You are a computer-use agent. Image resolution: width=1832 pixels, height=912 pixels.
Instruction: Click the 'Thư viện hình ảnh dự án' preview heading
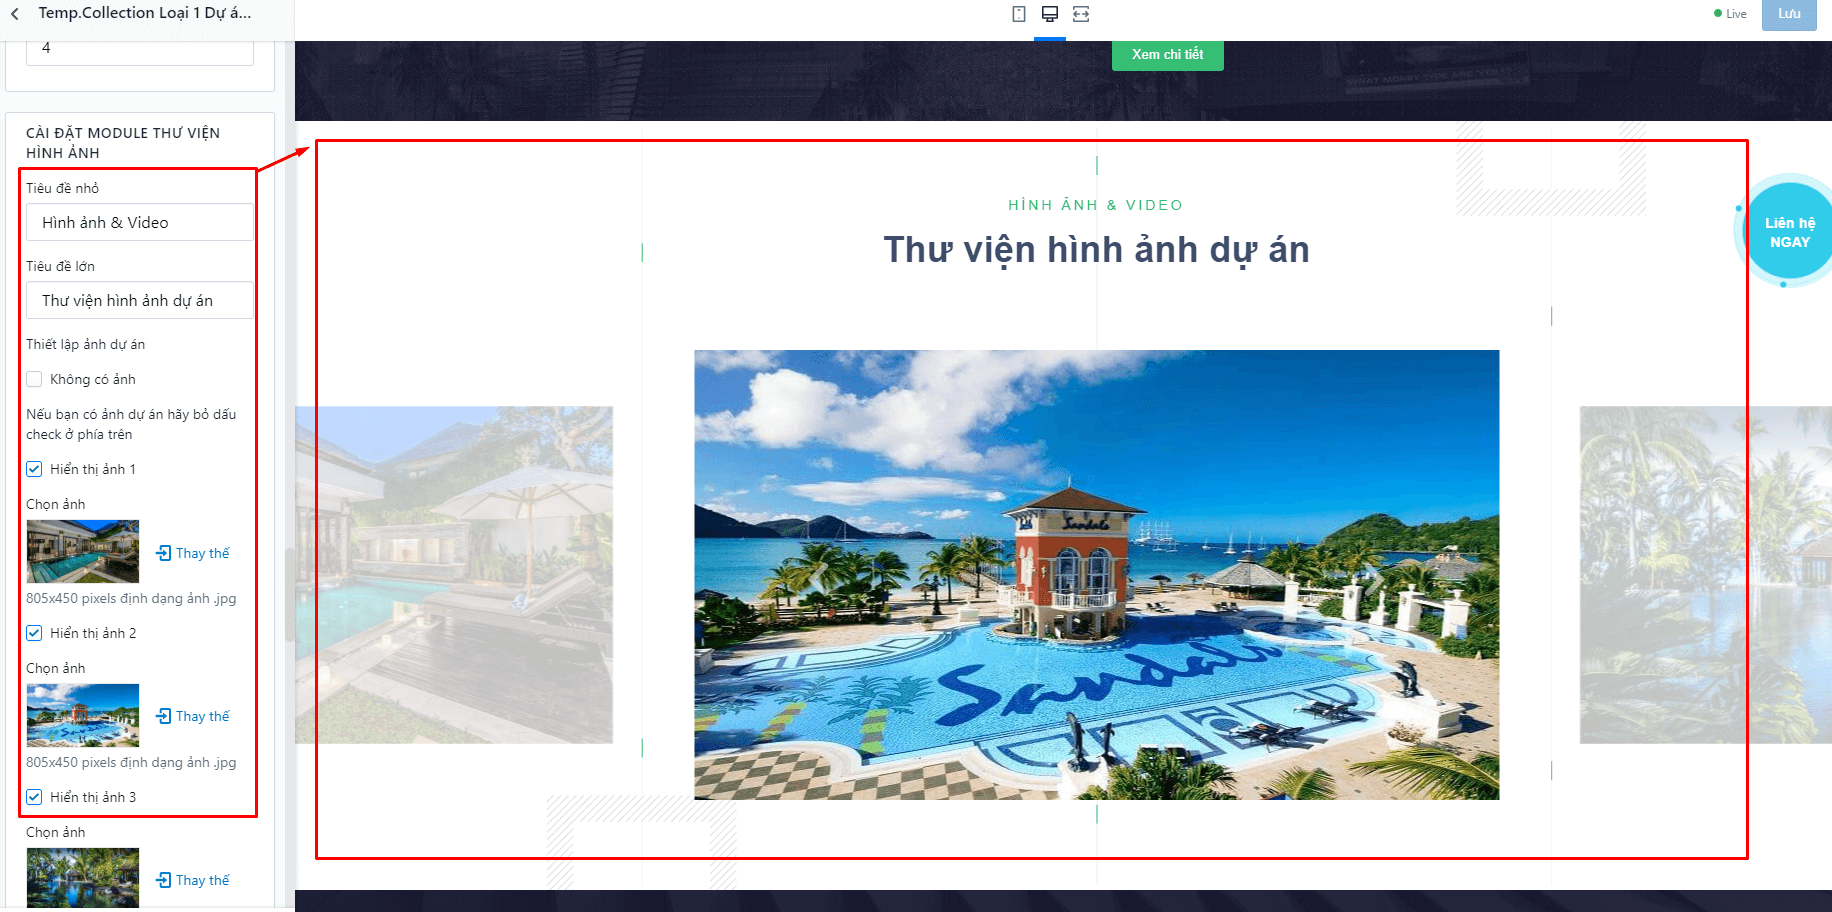point(1097,250)
